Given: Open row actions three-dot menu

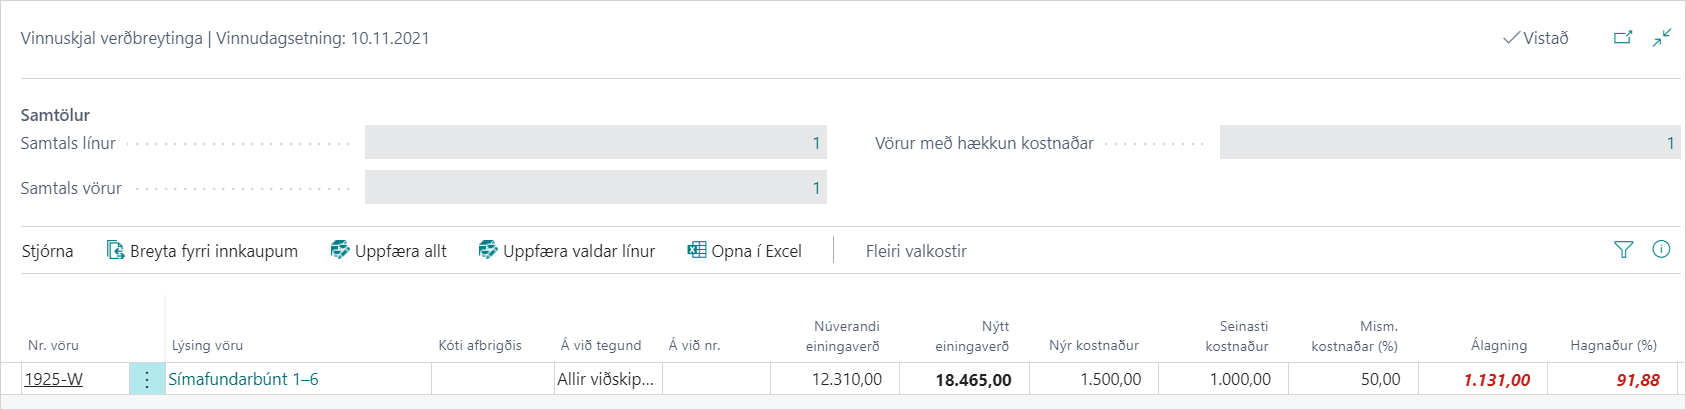Looking at the screenshot, I should click(x=147, y=379).
